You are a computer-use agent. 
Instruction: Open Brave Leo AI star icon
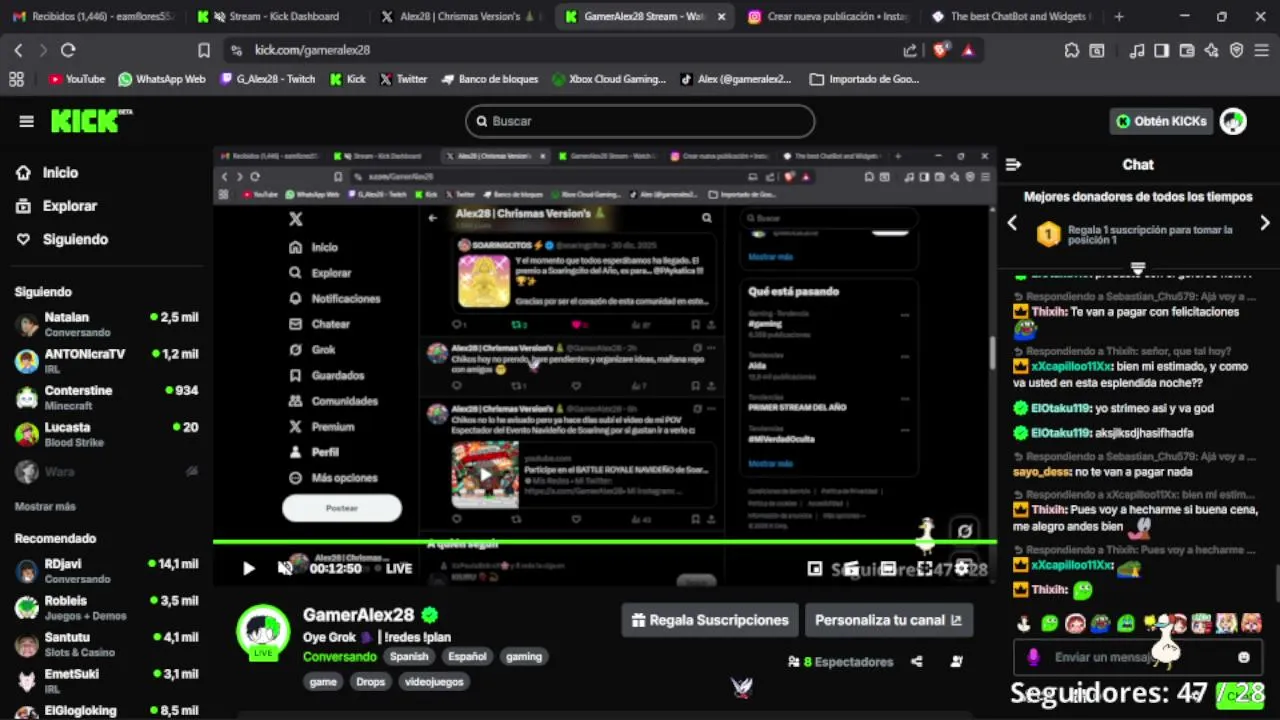click(1211, 50)
